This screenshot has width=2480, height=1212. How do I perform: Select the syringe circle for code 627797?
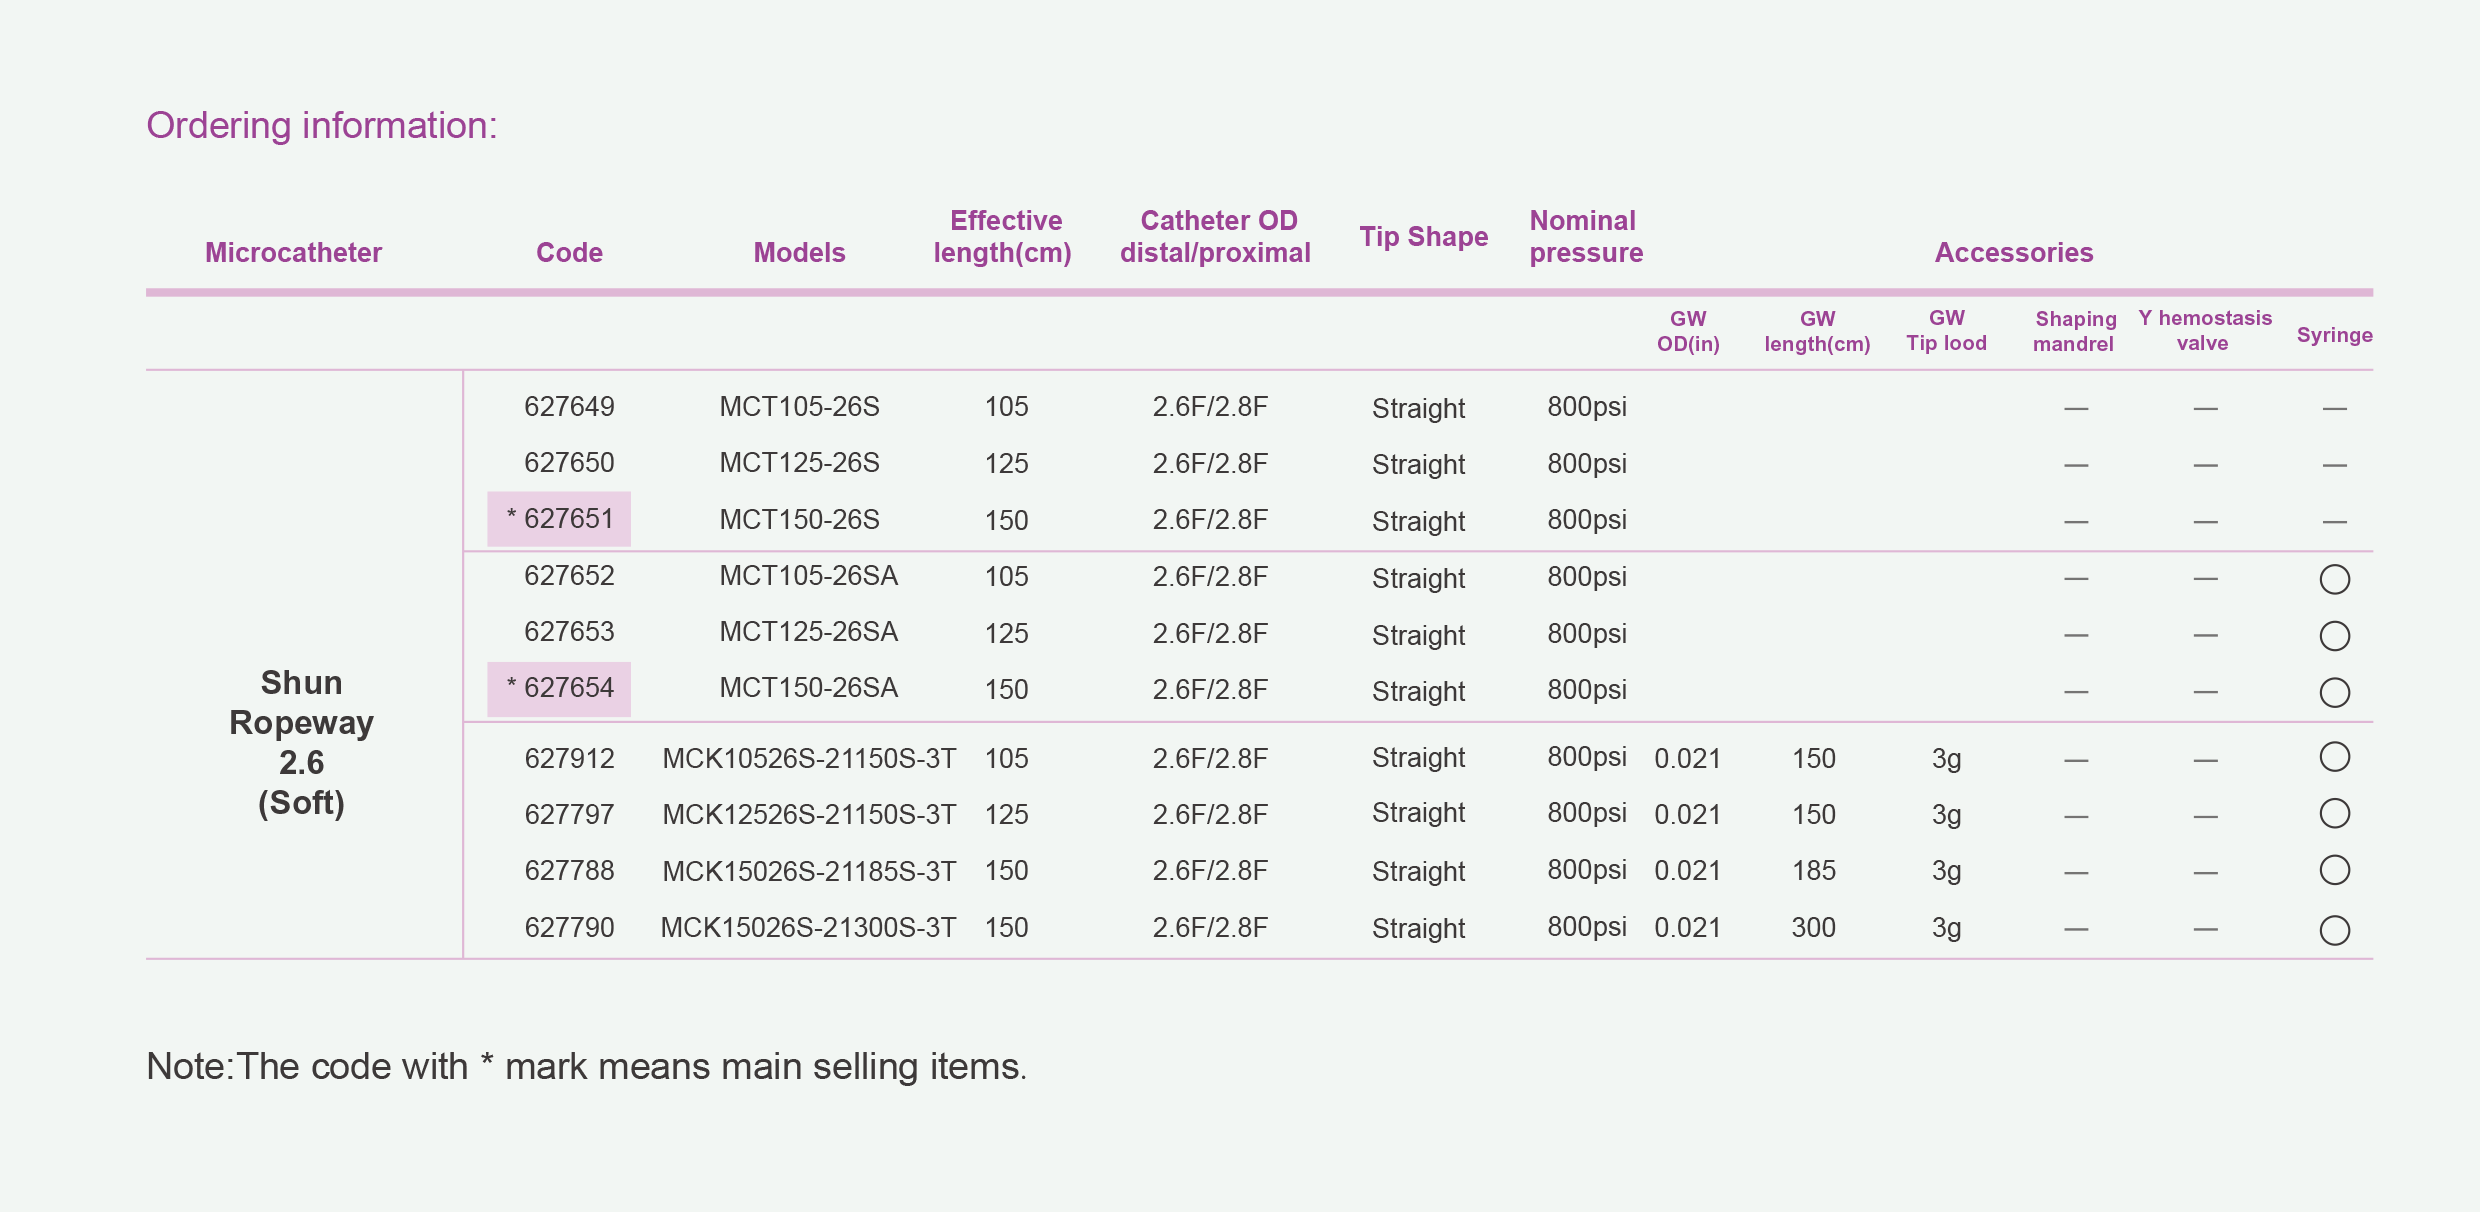(2334, 814)
